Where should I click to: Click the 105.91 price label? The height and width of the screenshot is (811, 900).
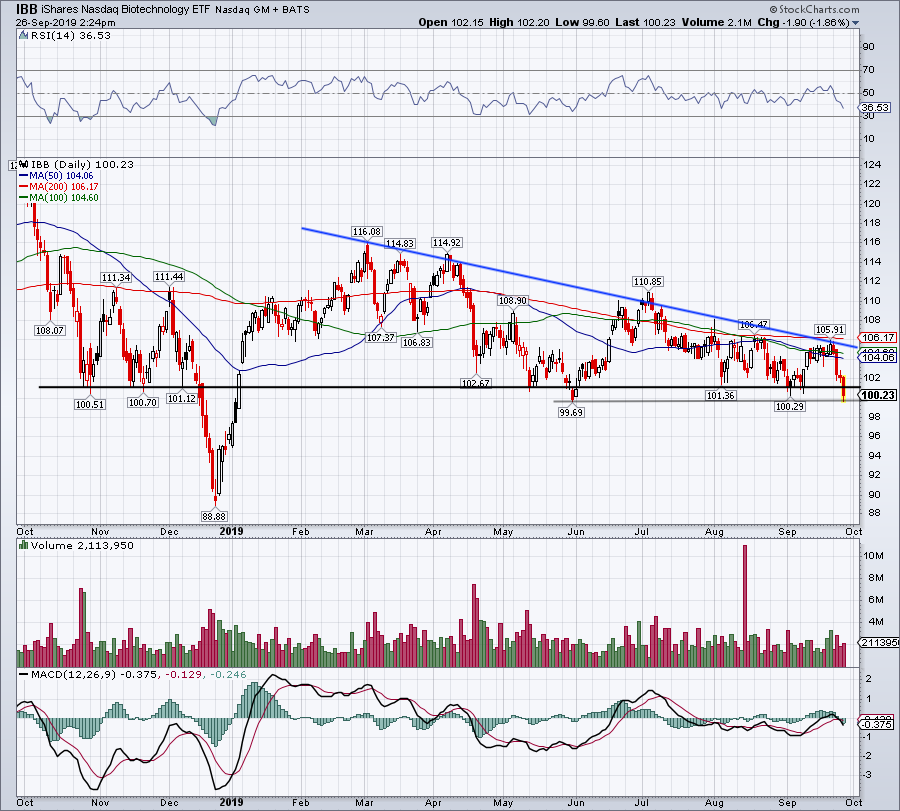click(x=830, y=329)
